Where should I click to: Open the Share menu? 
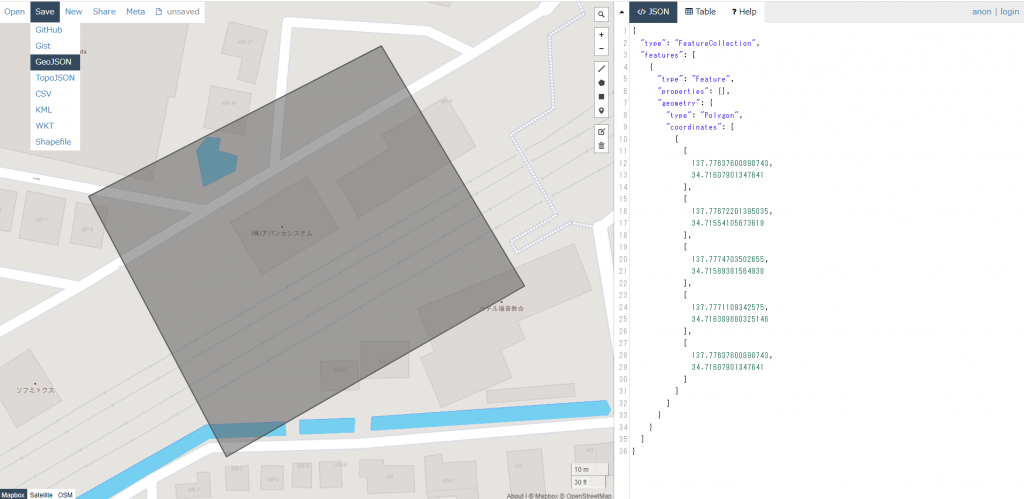tap(104, 12)
